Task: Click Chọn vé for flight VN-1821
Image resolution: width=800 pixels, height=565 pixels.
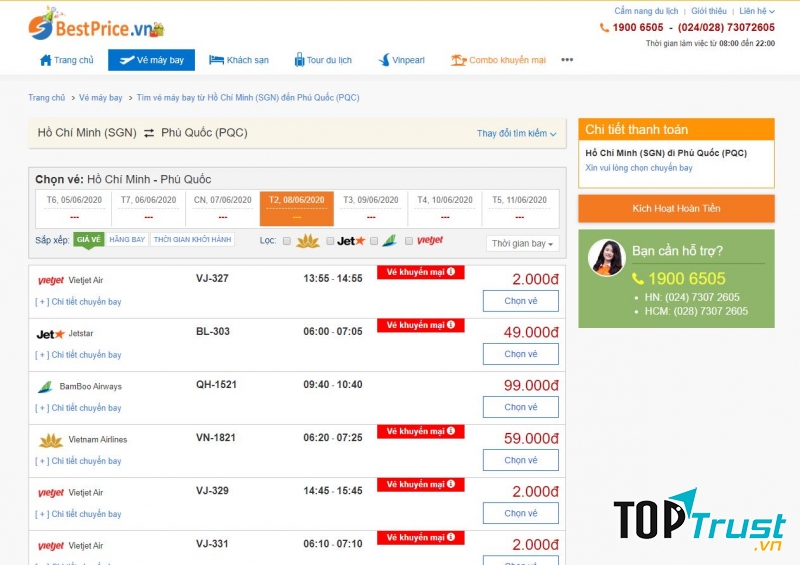Action: 521,460
